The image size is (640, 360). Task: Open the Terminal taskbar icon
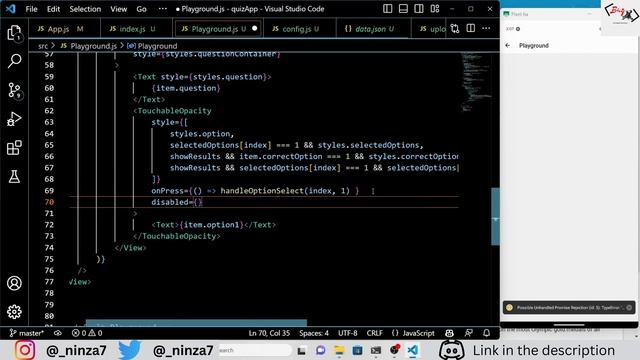coord(376,350)
